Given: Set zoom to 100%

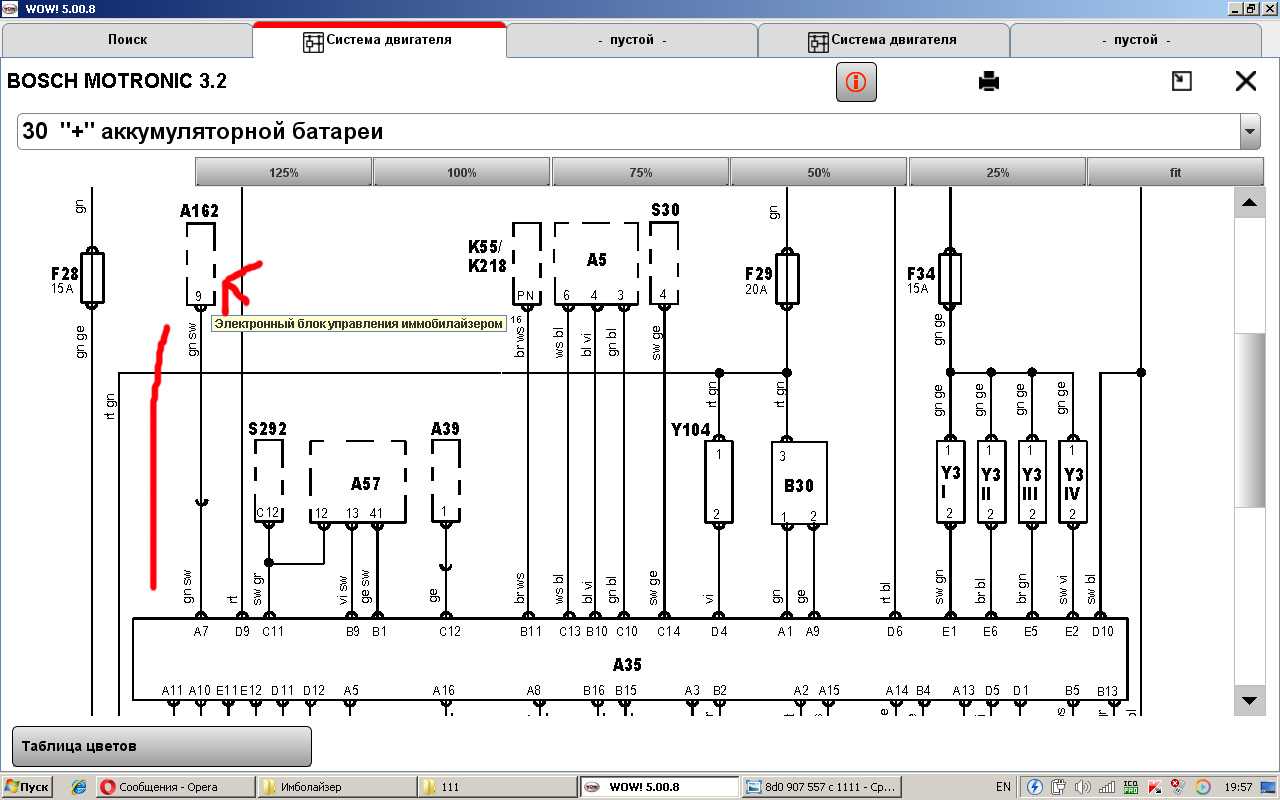Looking at the screenshot, I should click(462, 172).
